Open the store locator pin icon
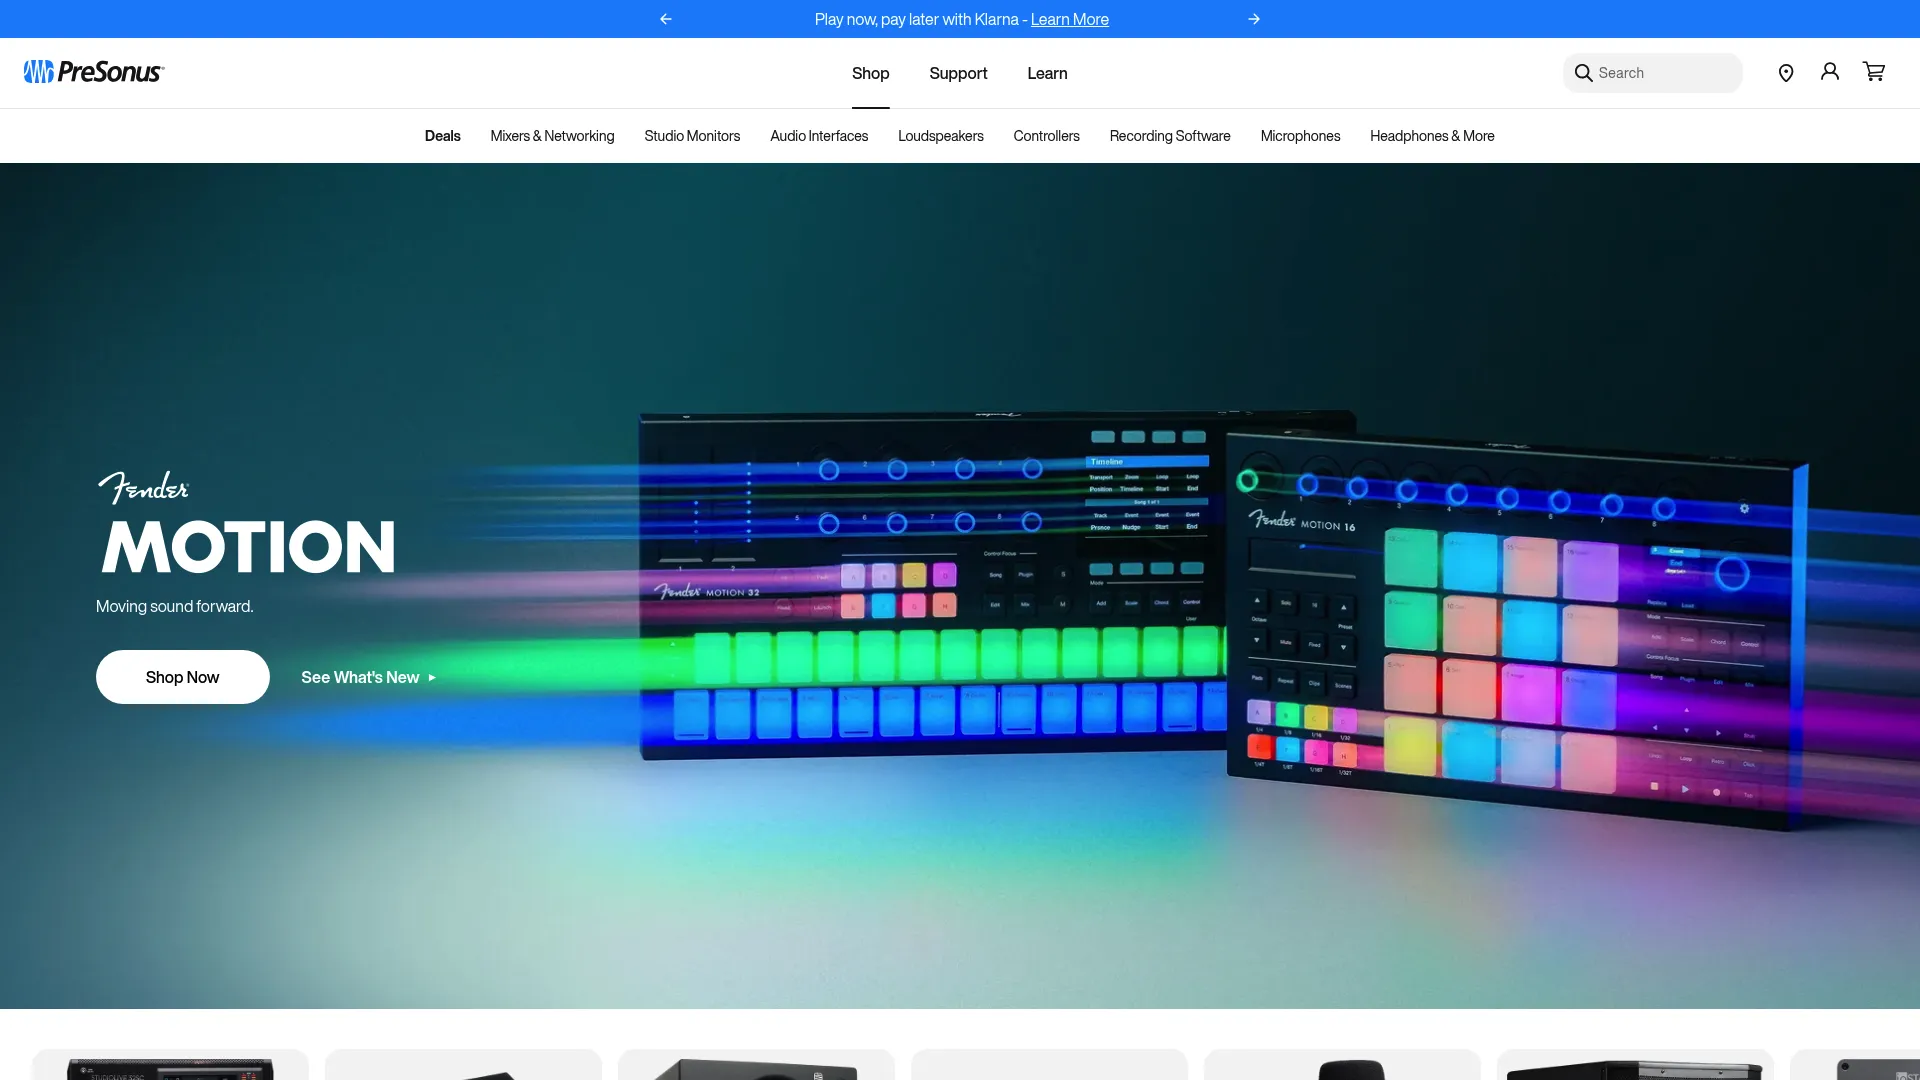Screen dimensions: 1920x1080 (1786, 73)
